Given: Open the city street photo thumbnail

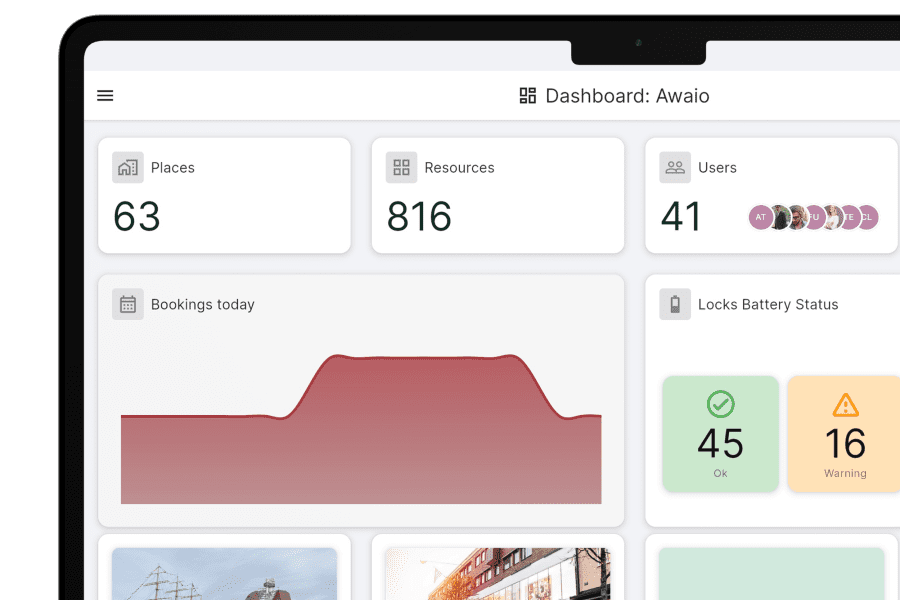Looking at the screenshot, I should [498, 575].
